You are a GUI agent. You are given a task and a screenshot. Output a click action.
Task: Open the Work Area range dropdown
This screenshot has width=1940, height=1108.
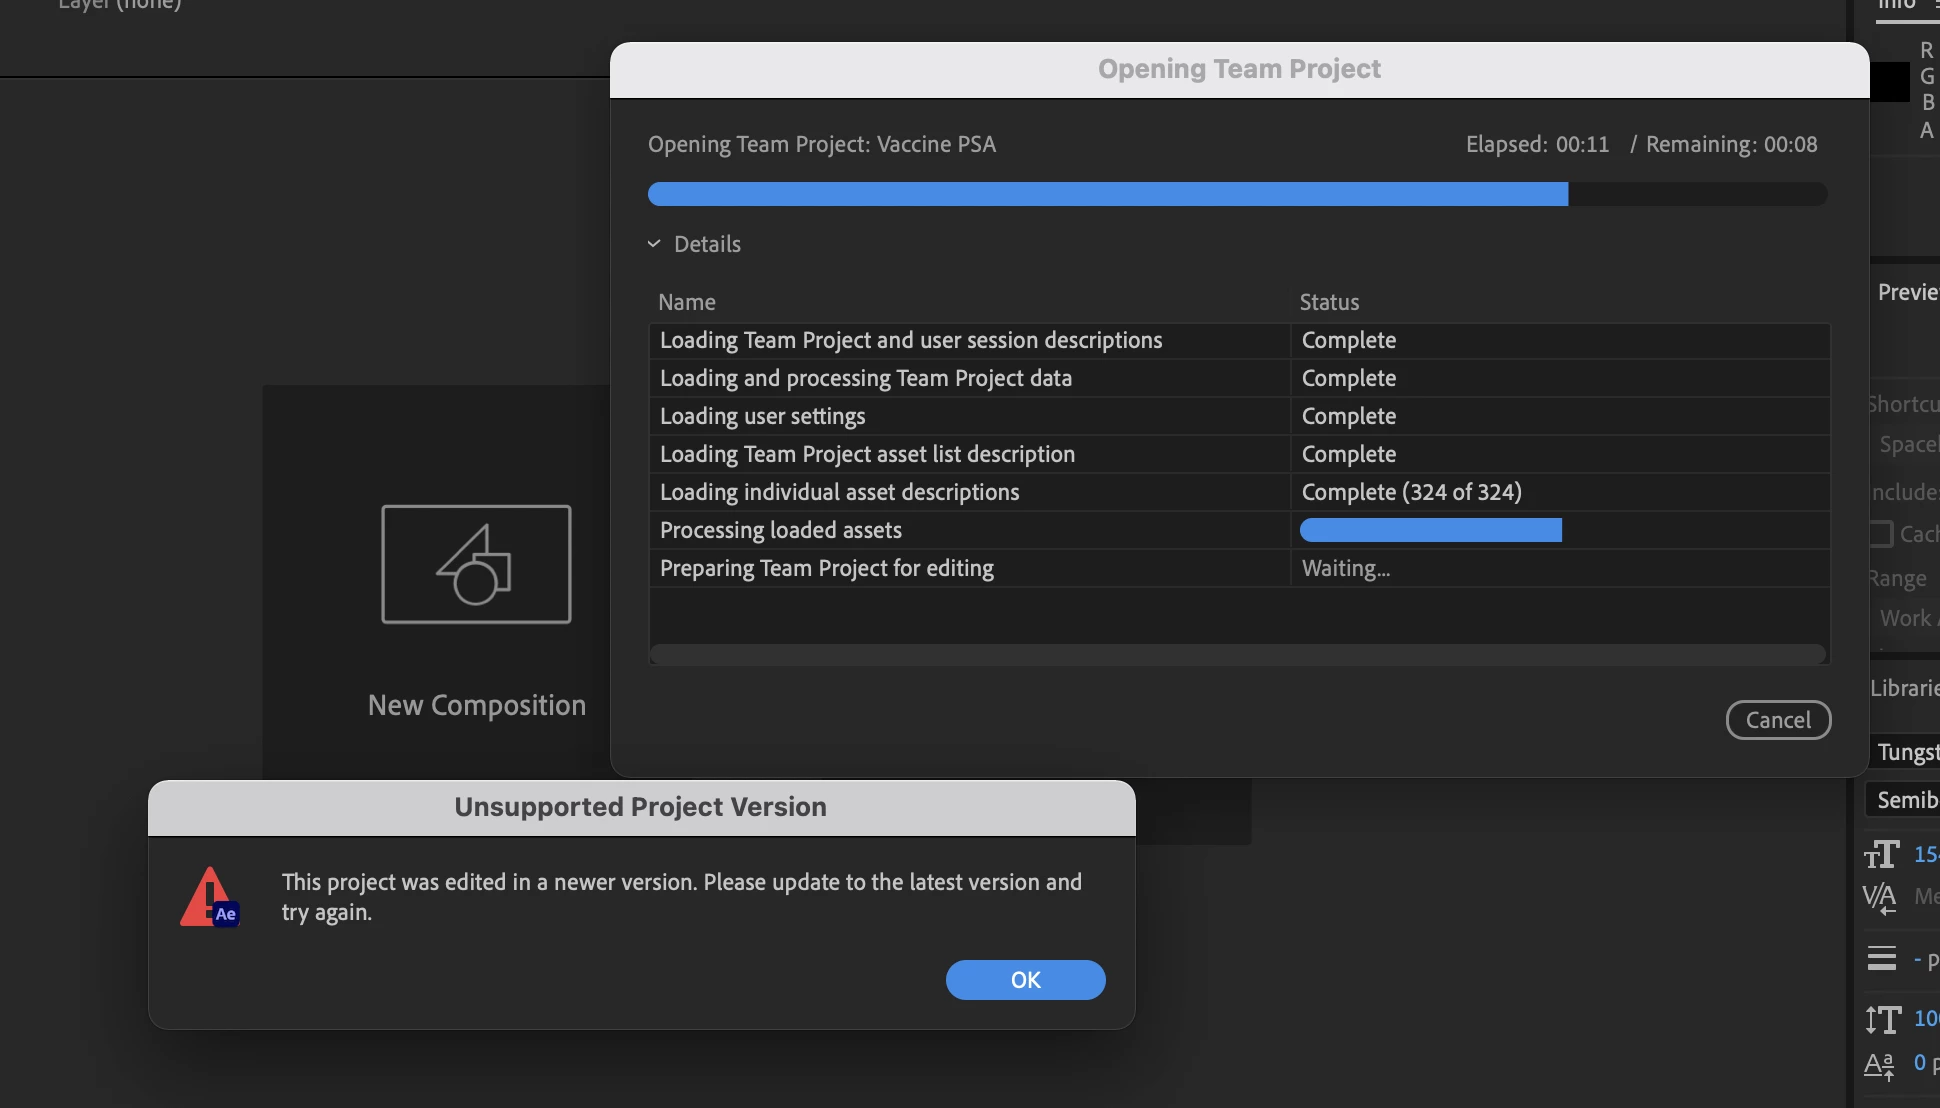pos(1906,619)
